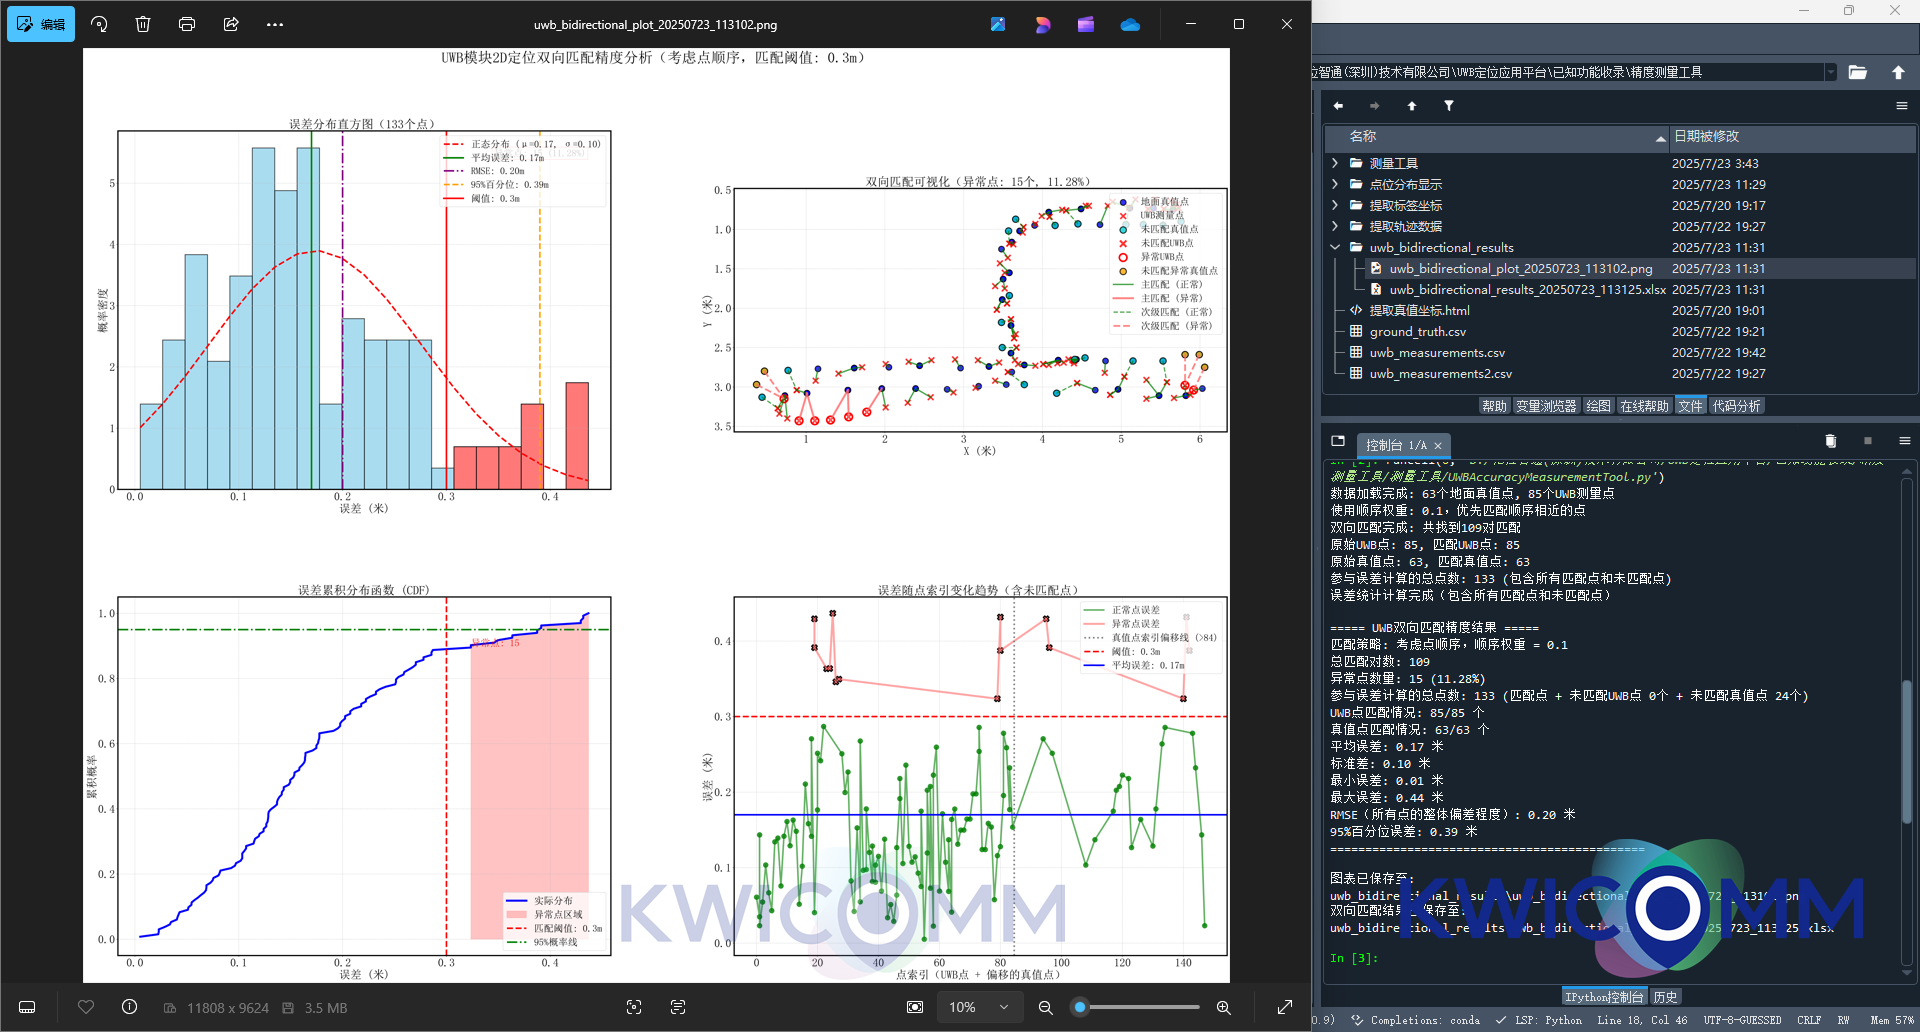Zoom out of the image

coord(1046,1007)
